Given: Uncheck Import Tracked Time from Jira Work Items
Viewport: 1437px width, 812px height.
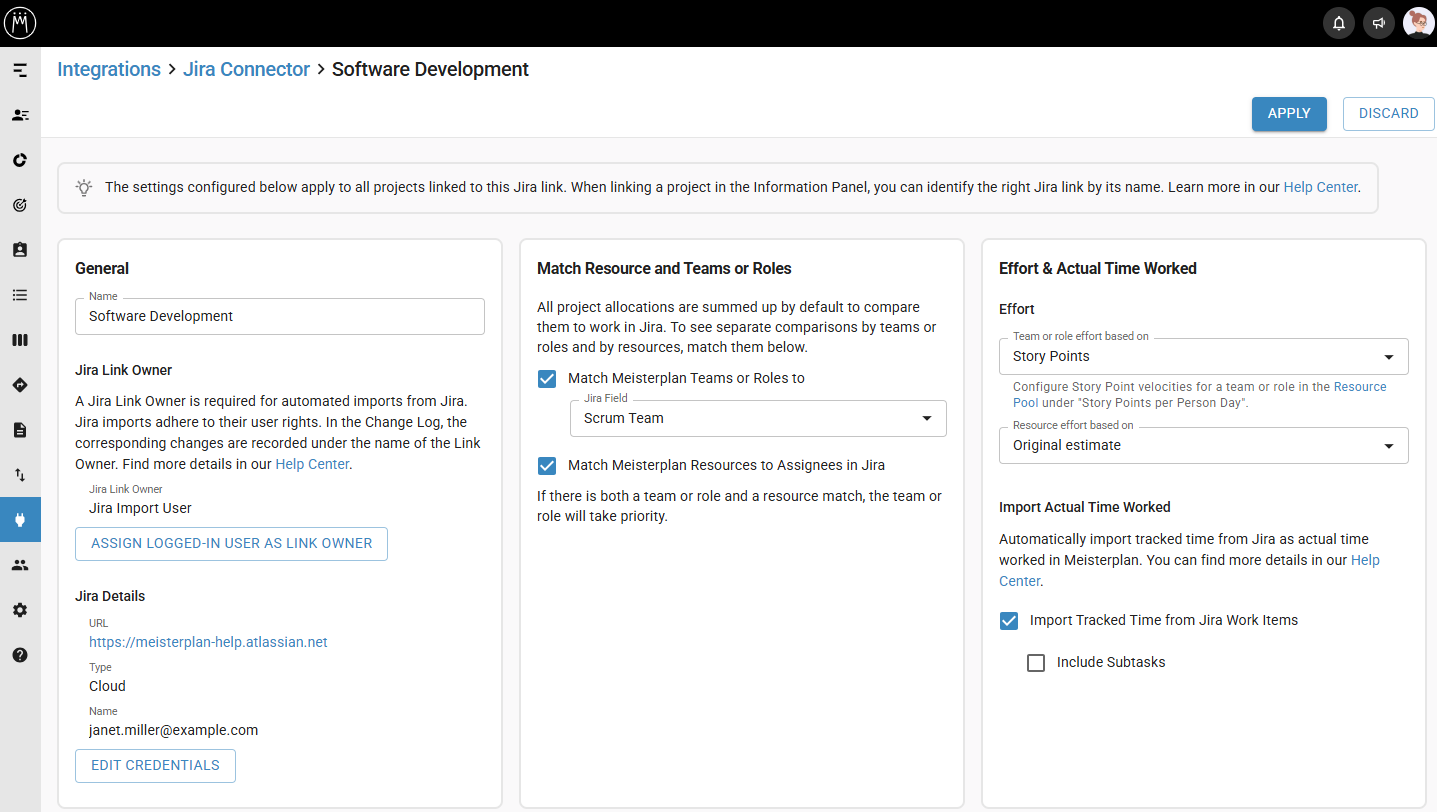Looking at the screenshot, I should click(x=1009, y=620).
